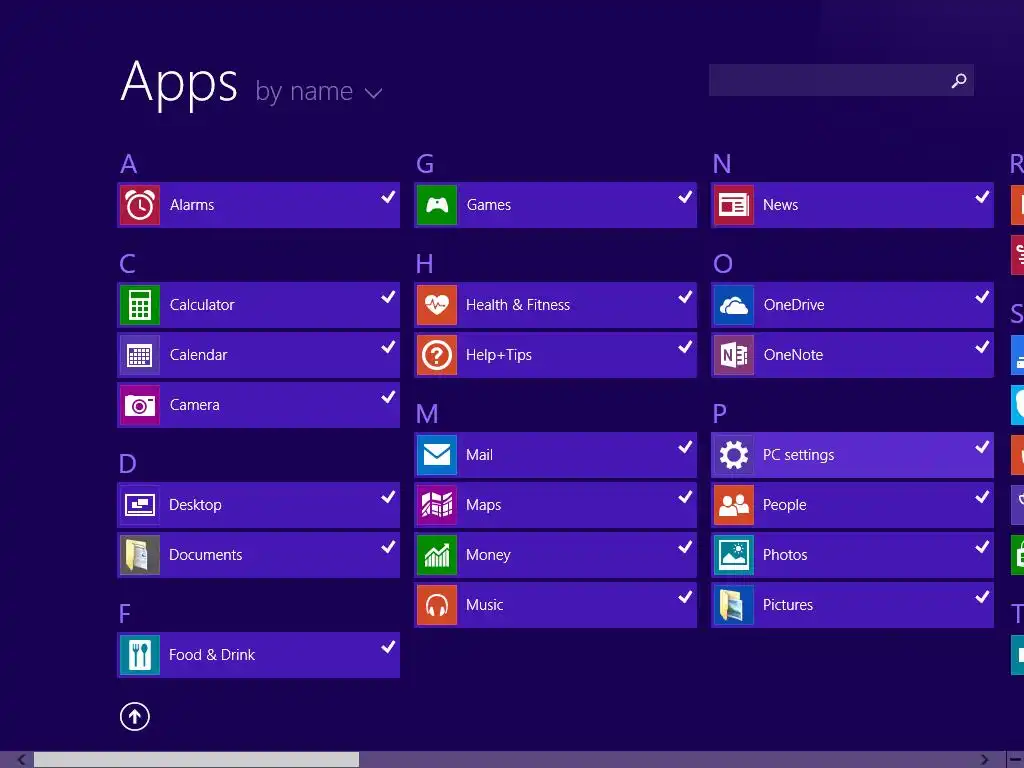Click the up arrow circle button
This screenshot has width=1024, height=768.
tap(135, 716)
